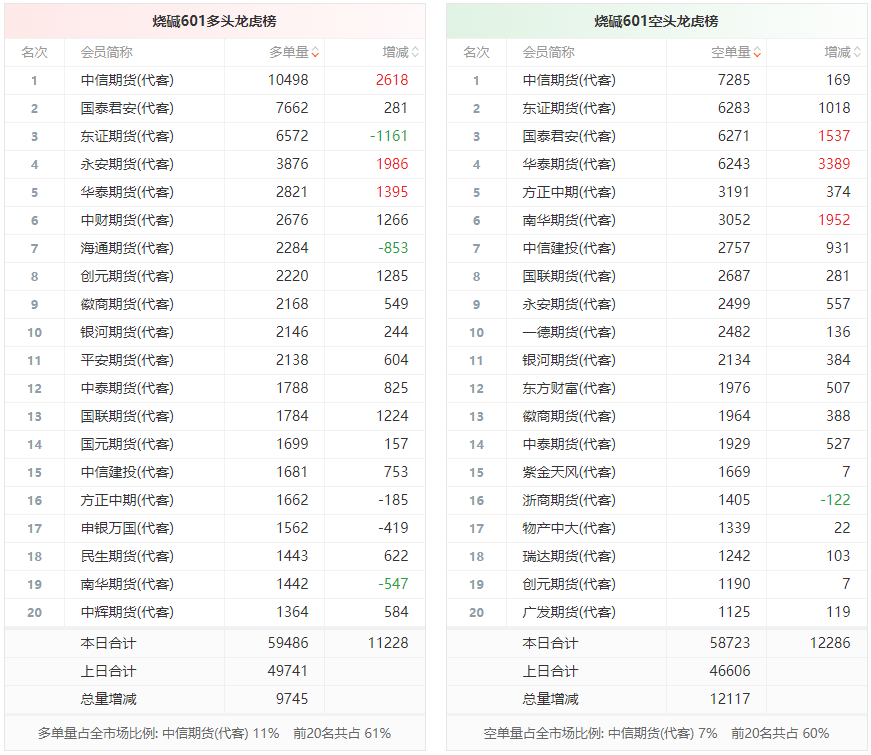
Task: Click 本日合计 value 59486
Action: (288, 643)
